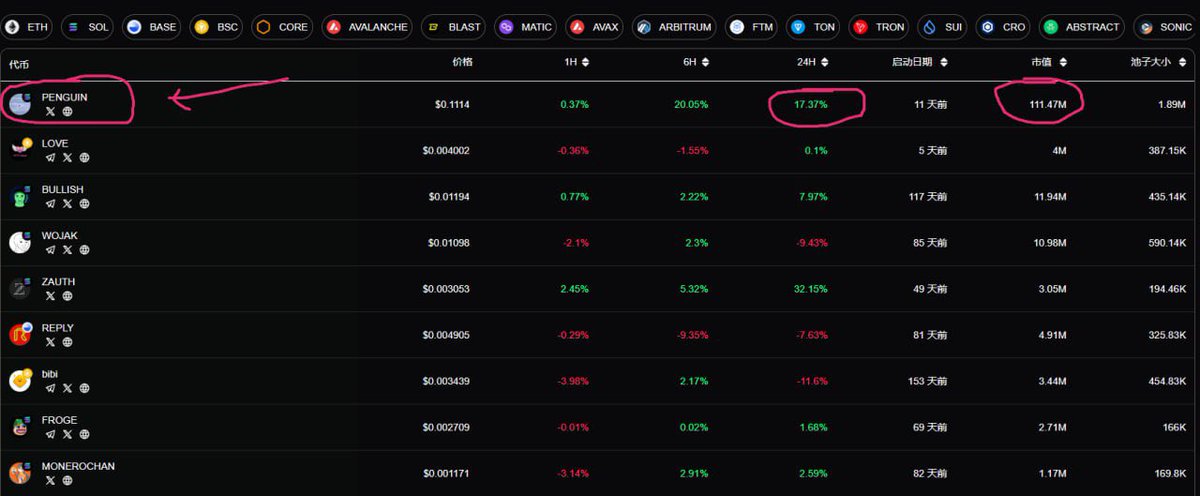Select the CRO chain filter

pyautogui.click(x=1003, y=27)
